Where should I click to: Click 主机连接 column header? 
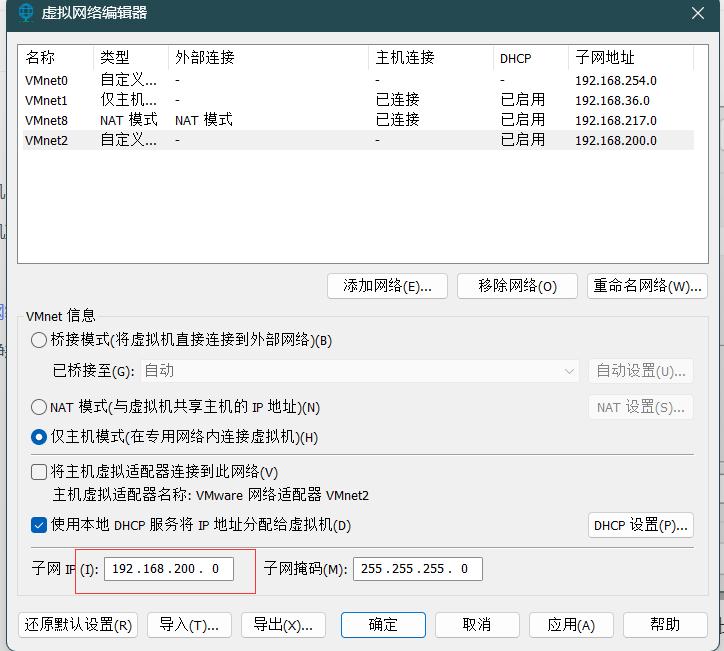[x=431, y=58]
